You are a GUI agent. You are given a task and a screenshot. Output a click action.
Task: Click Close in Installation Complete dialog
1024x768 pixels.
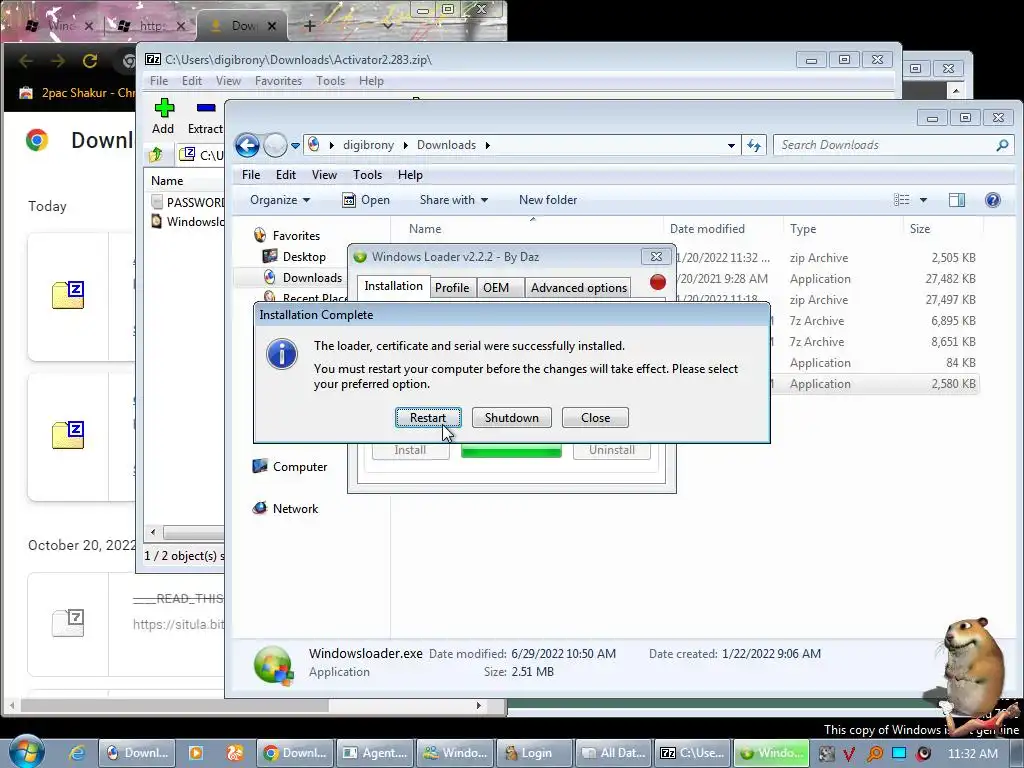click(595, 417)
